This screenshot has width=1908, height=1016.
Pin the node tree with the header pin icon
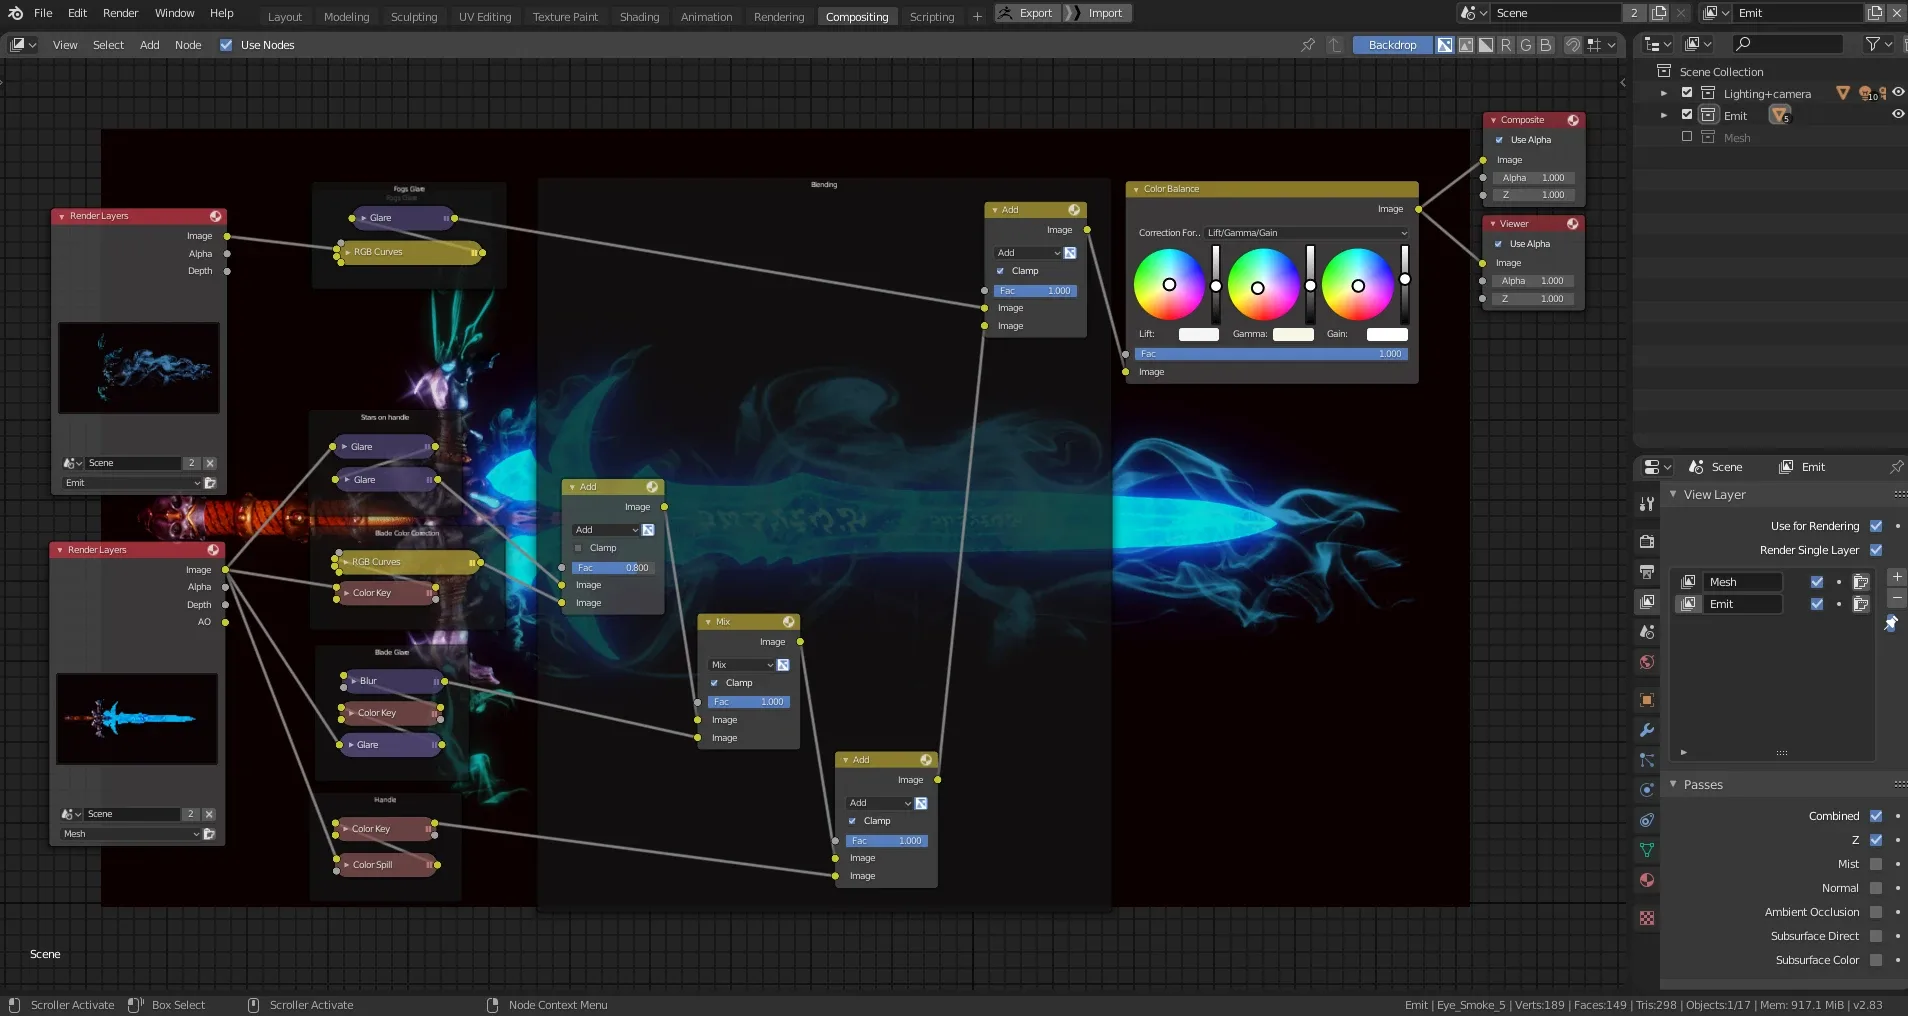(x=1307, y=45)
